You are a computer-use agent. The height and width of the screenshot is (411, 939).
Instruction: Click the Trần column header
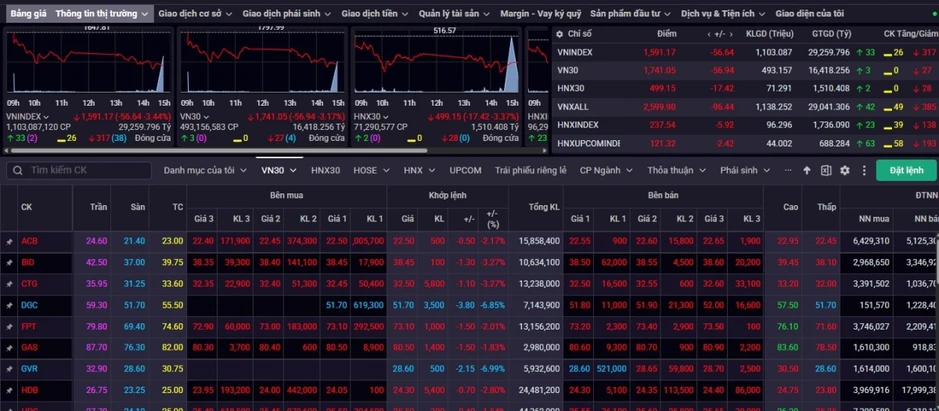tap(99, 207)
